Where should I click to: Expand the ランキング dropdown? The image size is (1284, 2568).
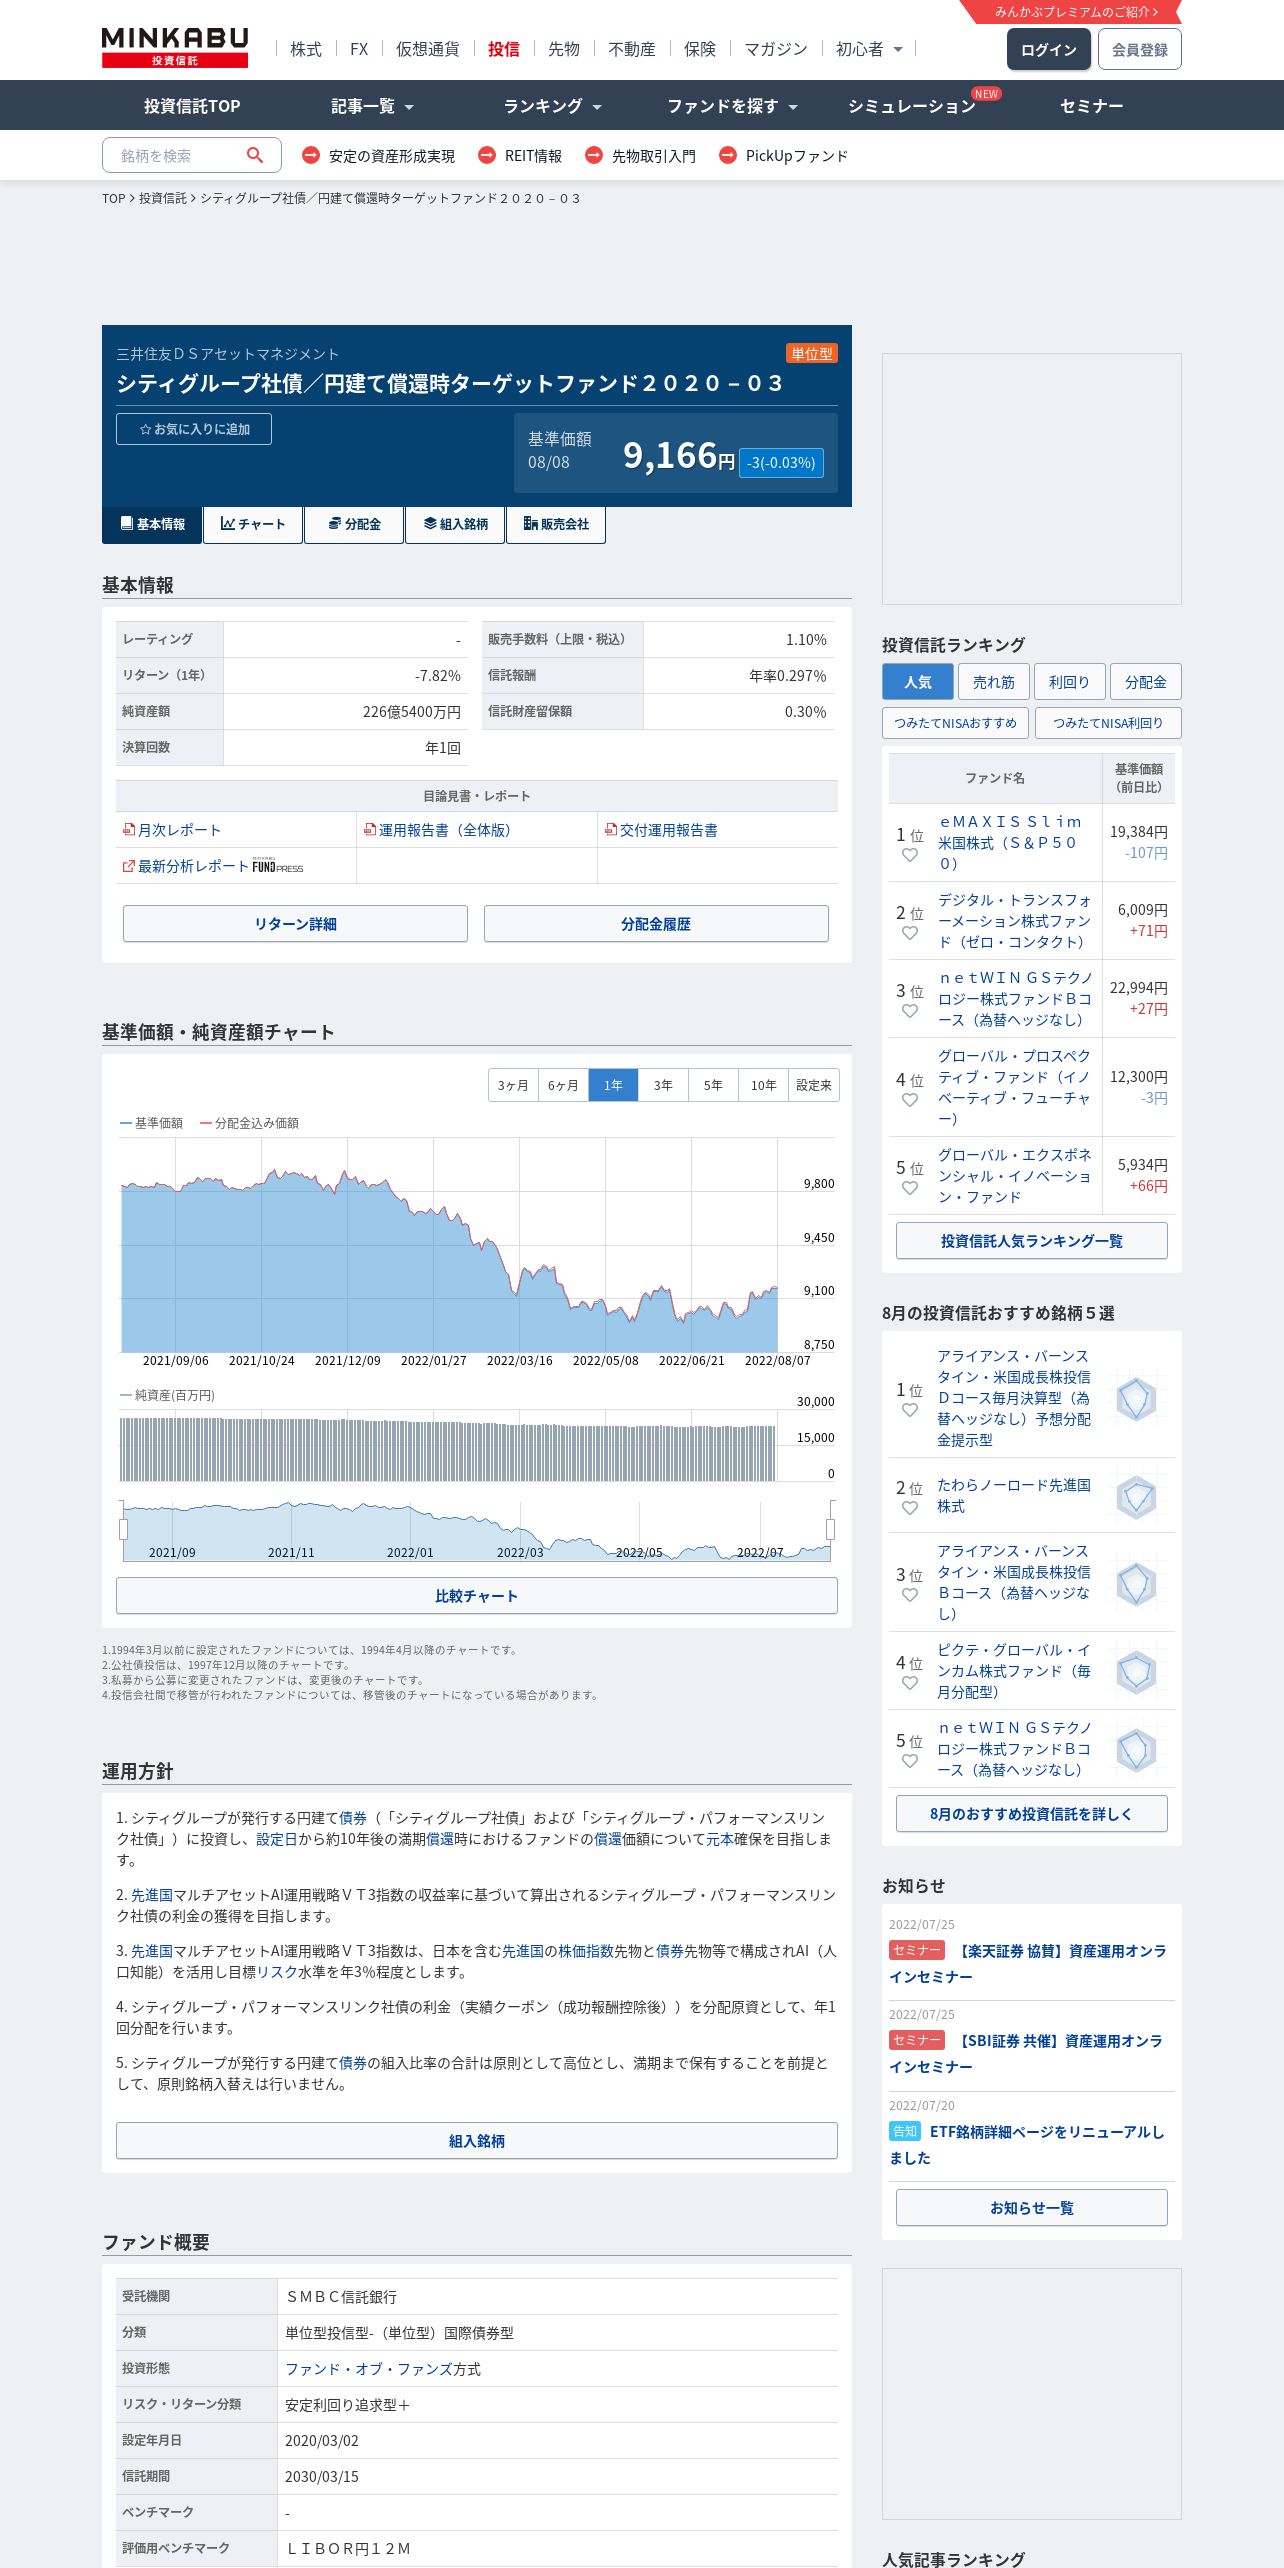(552, 106)
